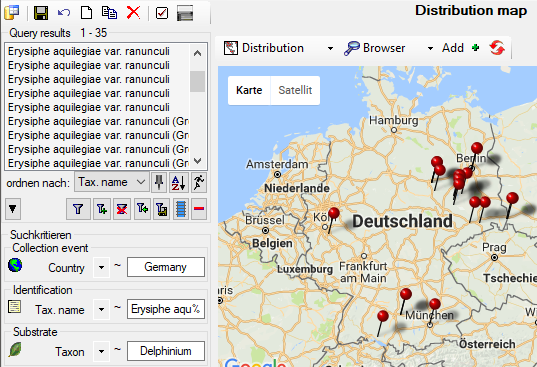The image size is (537, 367).
Task: Click the Taxon field containing Delphinium
Action: coord(166,351)
